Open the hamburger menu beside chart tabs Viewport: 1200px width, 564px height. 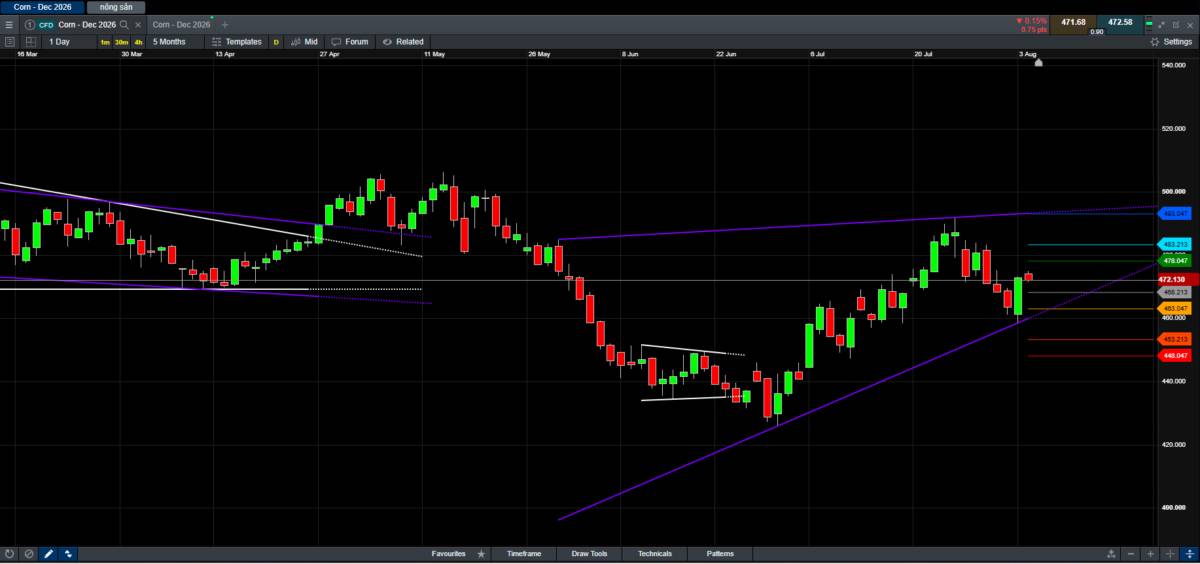[9, 24]
